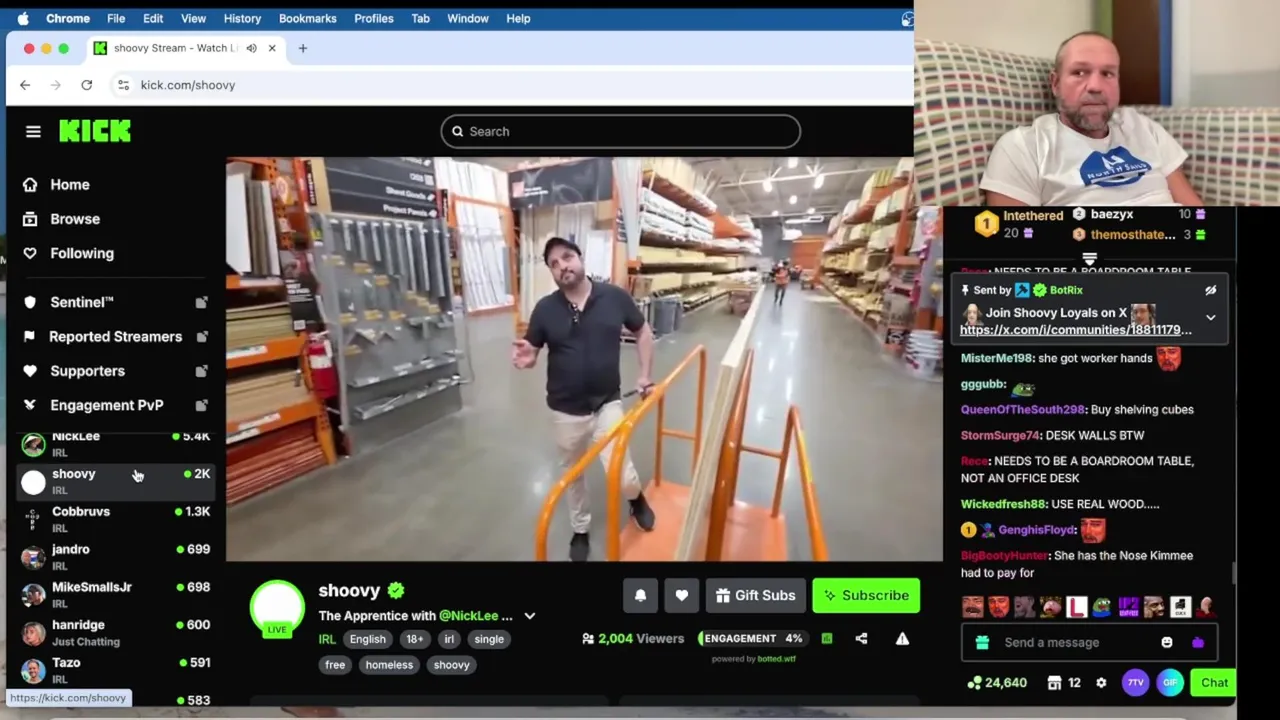1280x720 pixels.
Task: Open a new browser tab
Action: (x=303, y=48)
